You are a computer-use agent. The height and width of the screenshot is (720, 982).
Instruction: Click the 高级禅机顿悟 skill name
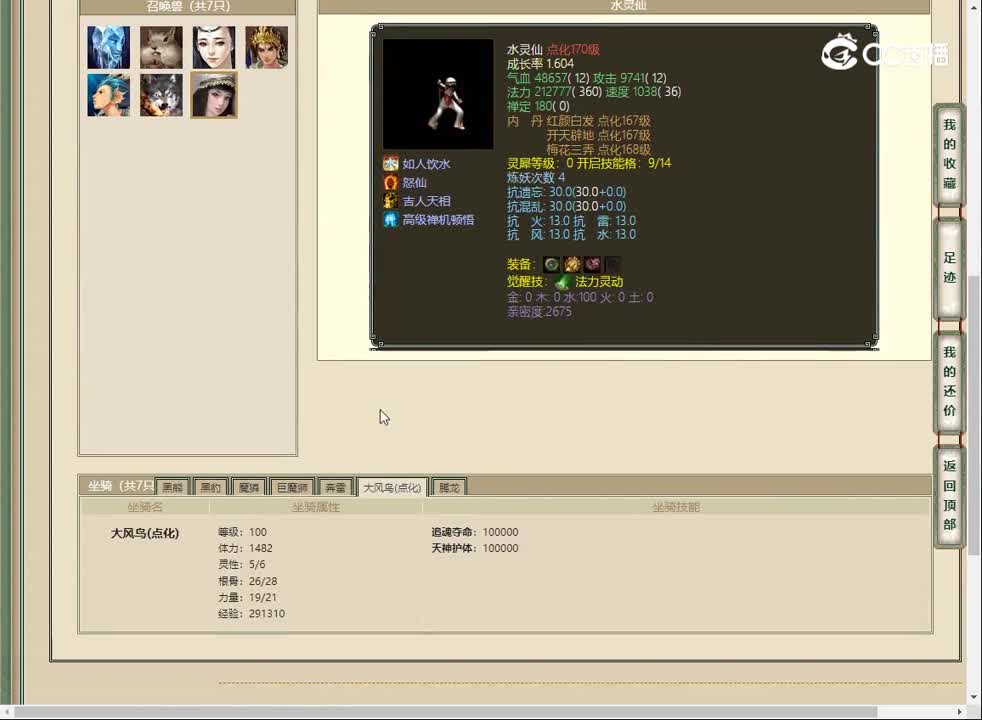(438, 220)
